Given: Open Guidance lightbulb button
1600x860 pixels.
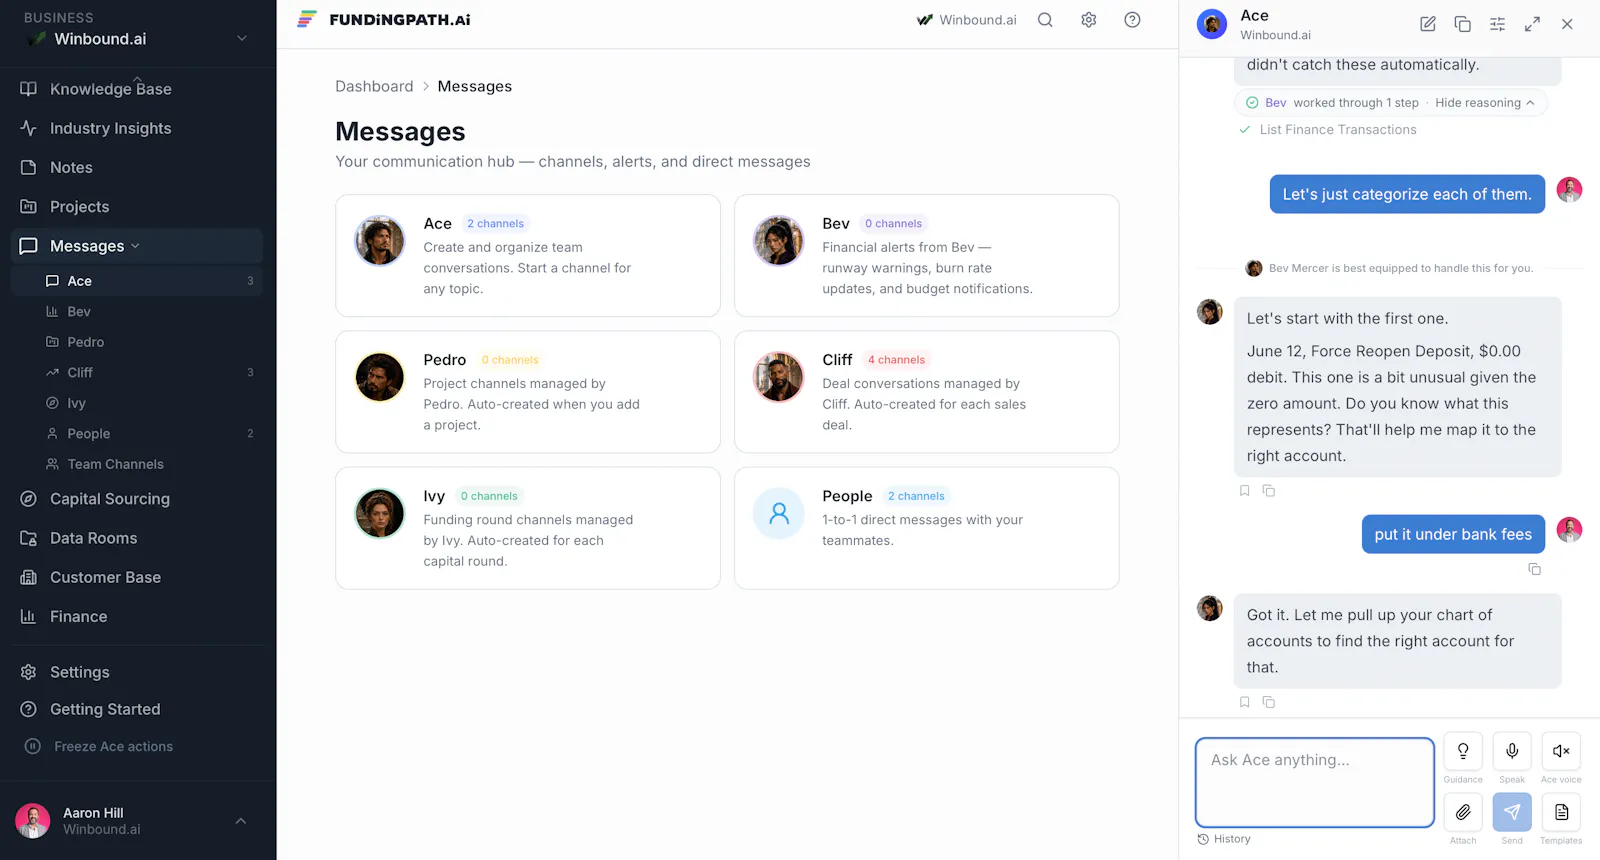Looking at the screenshot, I should pos(1463,751).
